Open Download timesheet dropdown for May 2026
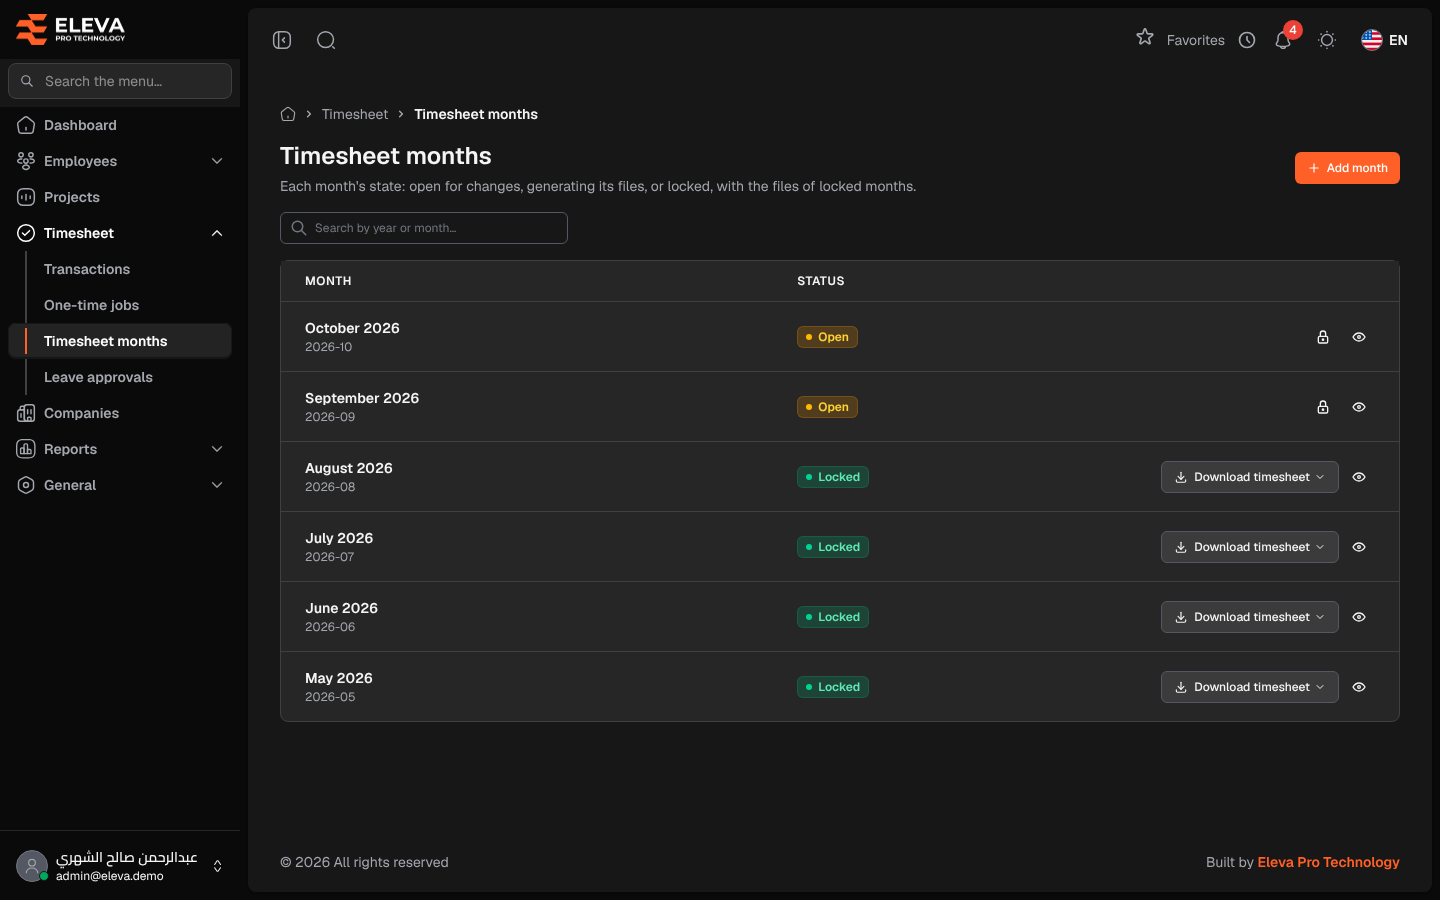This screenshot has width=1440, height=900. pyautogui.click(x=1250, y=687)
